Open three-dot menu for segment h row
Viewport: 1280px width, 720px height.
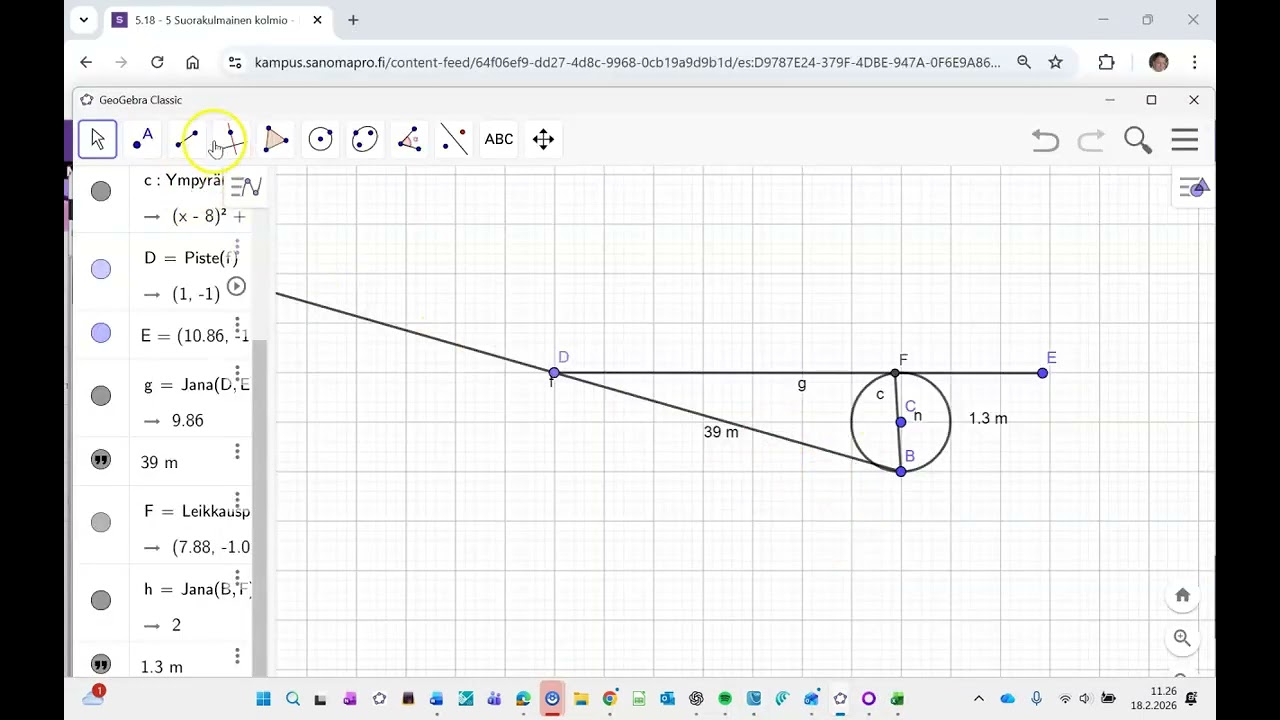click(x=237, y=579)
